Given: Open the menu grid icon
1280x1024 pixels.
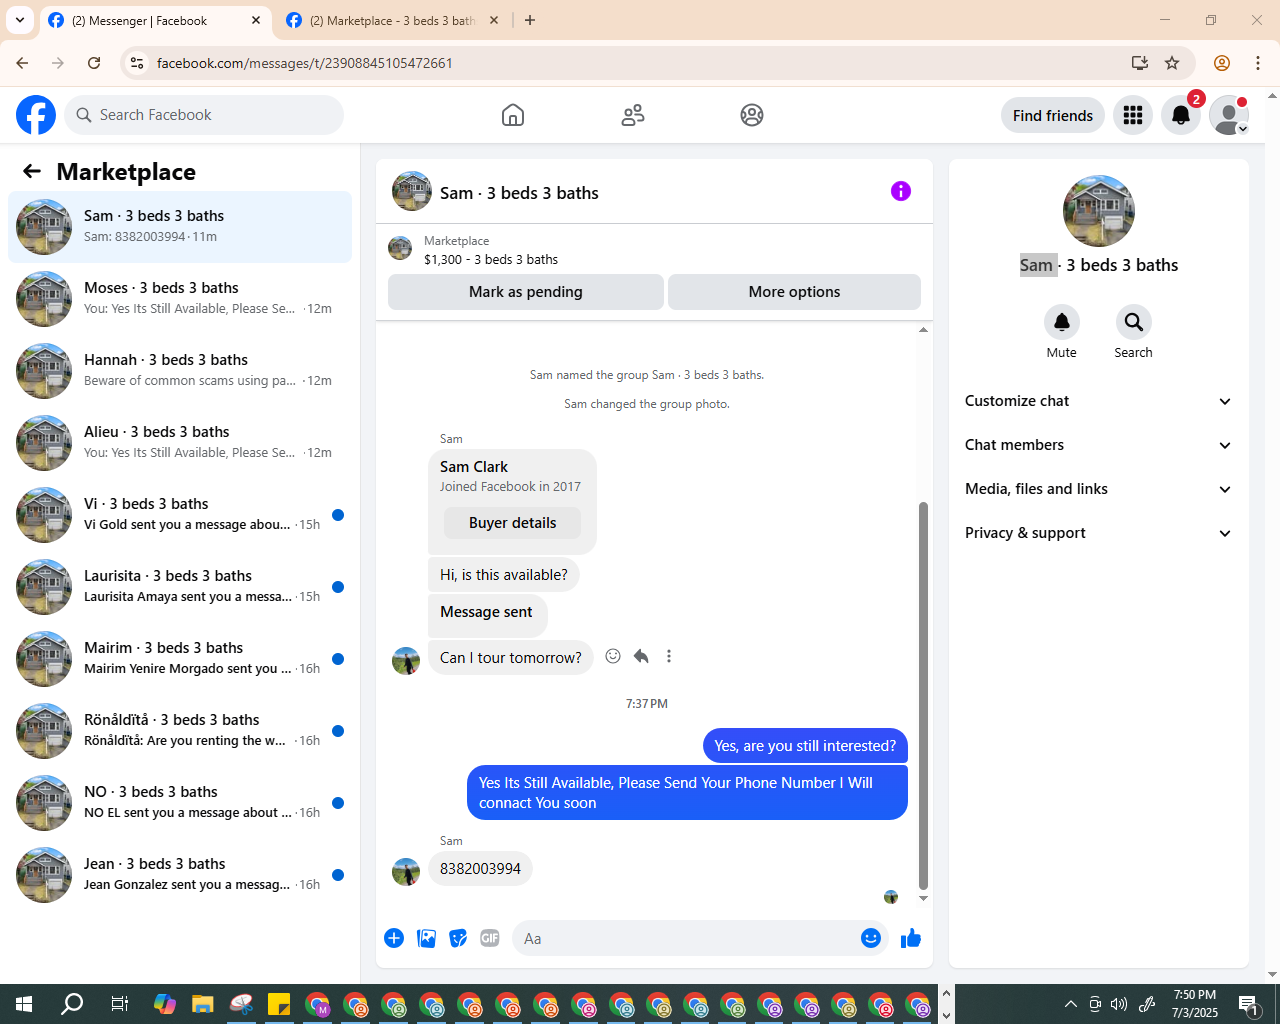Looking at the screenshot, I should tap(1133, 115).
